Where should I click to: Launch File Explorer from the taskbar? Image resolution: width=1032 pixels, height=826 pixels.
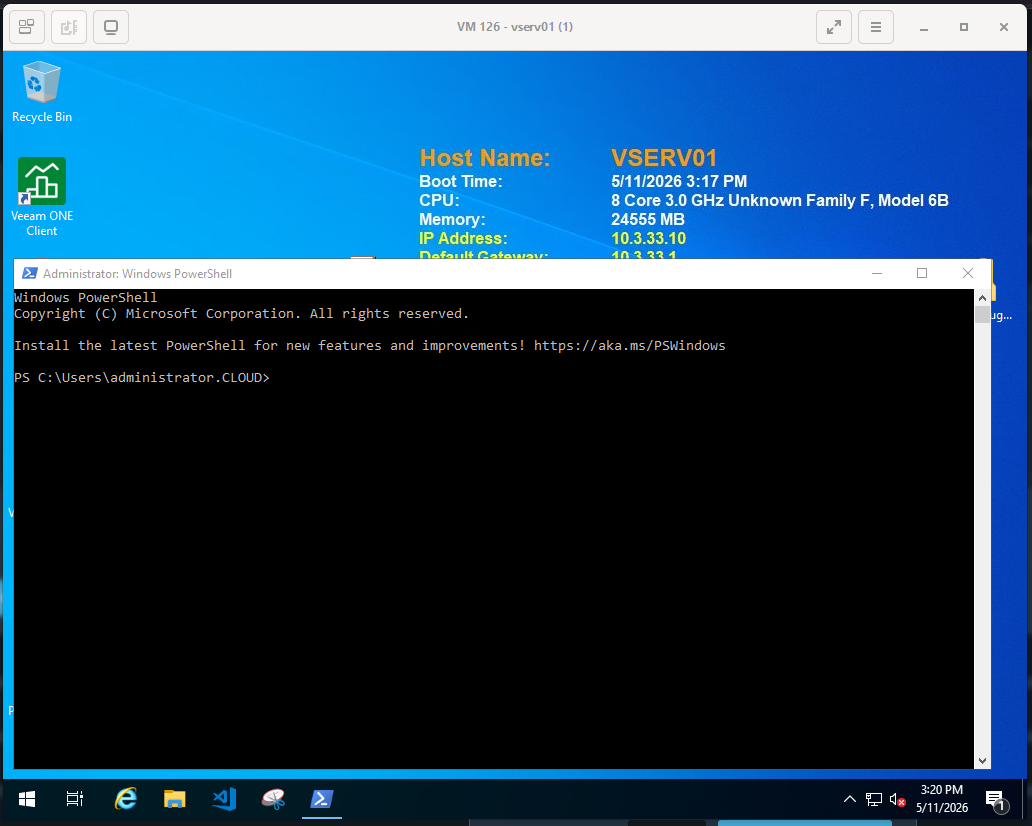click(x=174, y=799)
